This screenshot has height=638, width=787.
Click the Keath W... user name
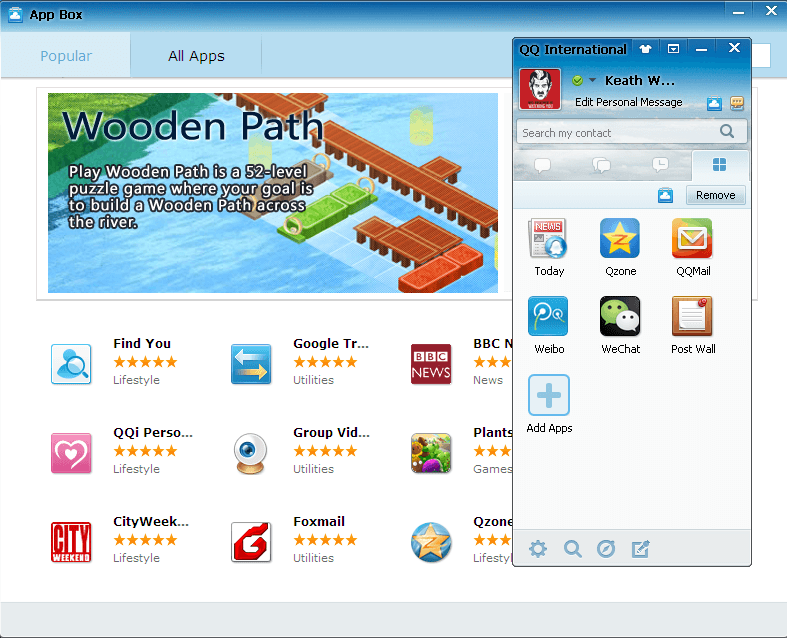pyautogui.click(x=639, y=80)
